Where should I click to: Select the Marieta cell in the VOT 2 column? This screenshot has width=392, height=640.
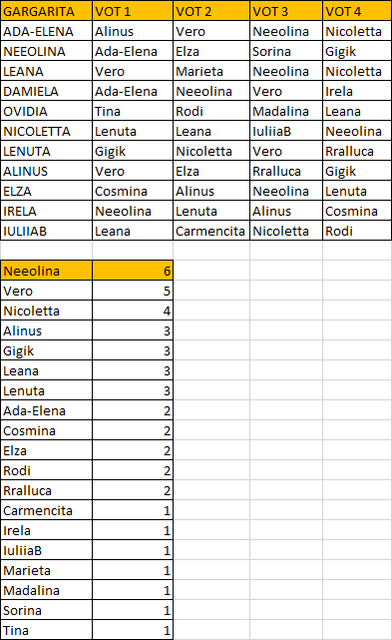click(211, 71)
